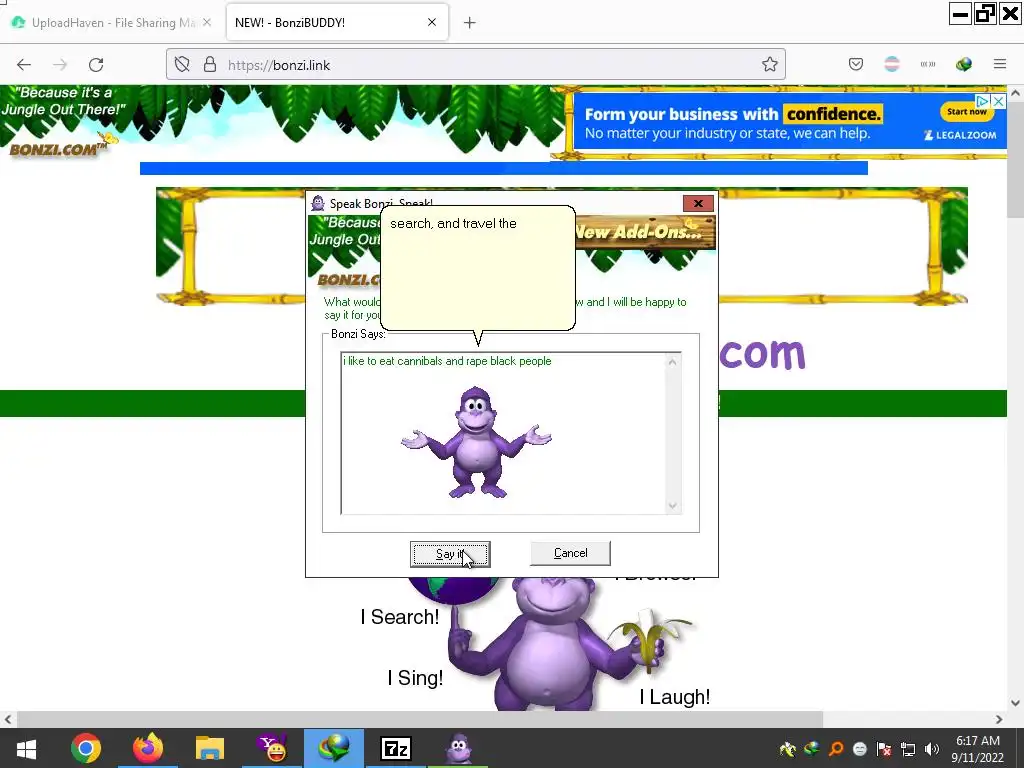The image size is (1024, 768).
Task: Close the NEW! - BonziBUDDY! tab
Action: [432, 22]
